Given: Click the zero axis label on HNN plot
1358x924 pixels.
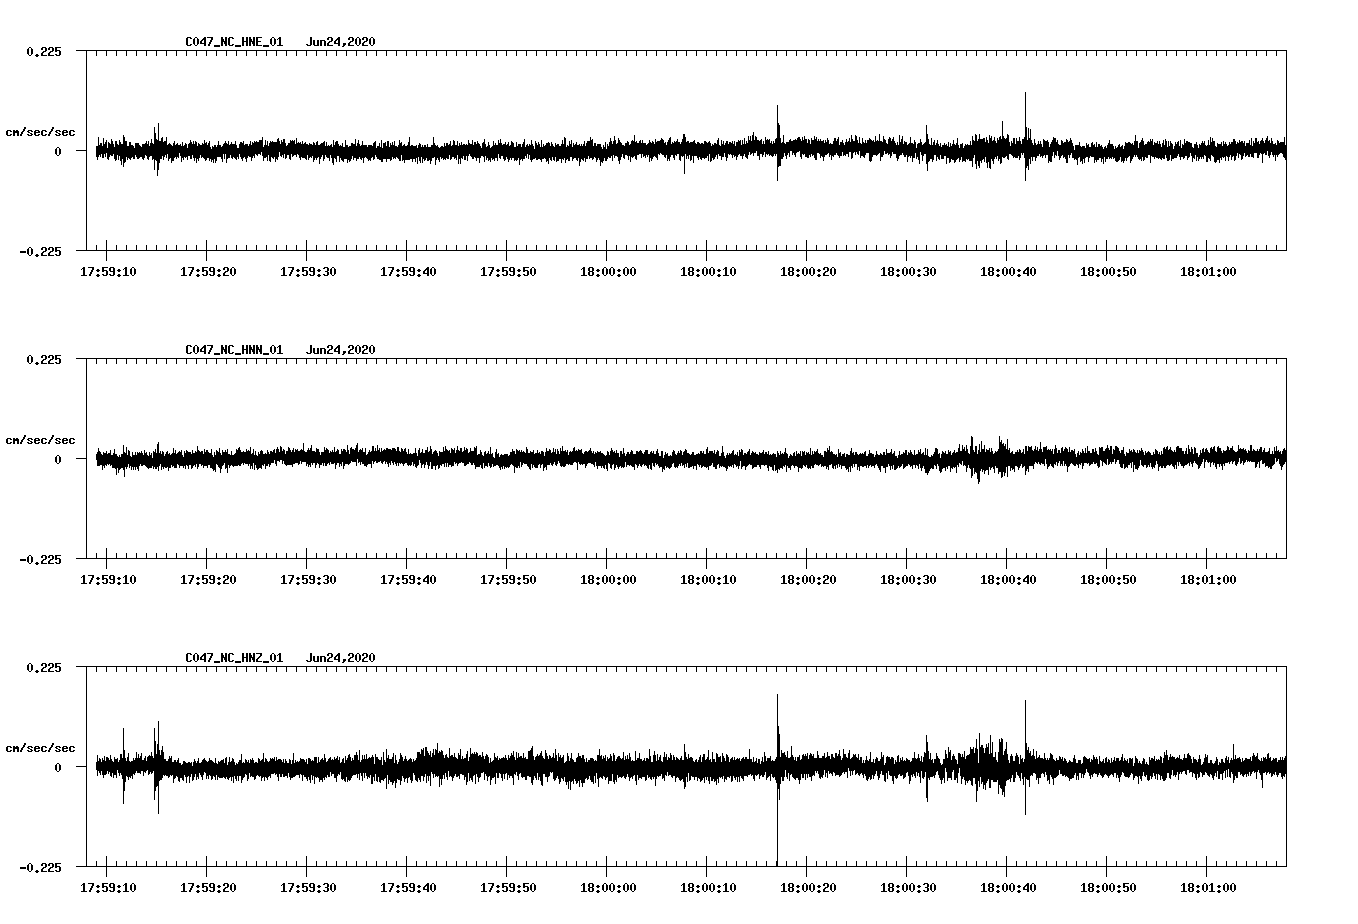Looking at the screenshot, I should [x=58, y=460].
